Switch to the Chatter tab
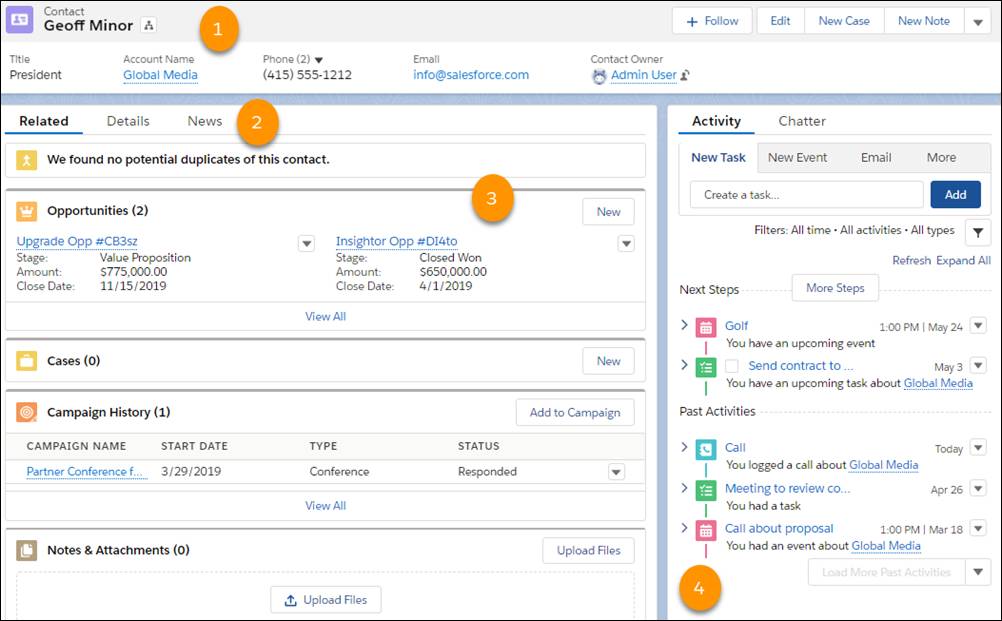This screenshot has height=621, width=1002. [801, 121]
